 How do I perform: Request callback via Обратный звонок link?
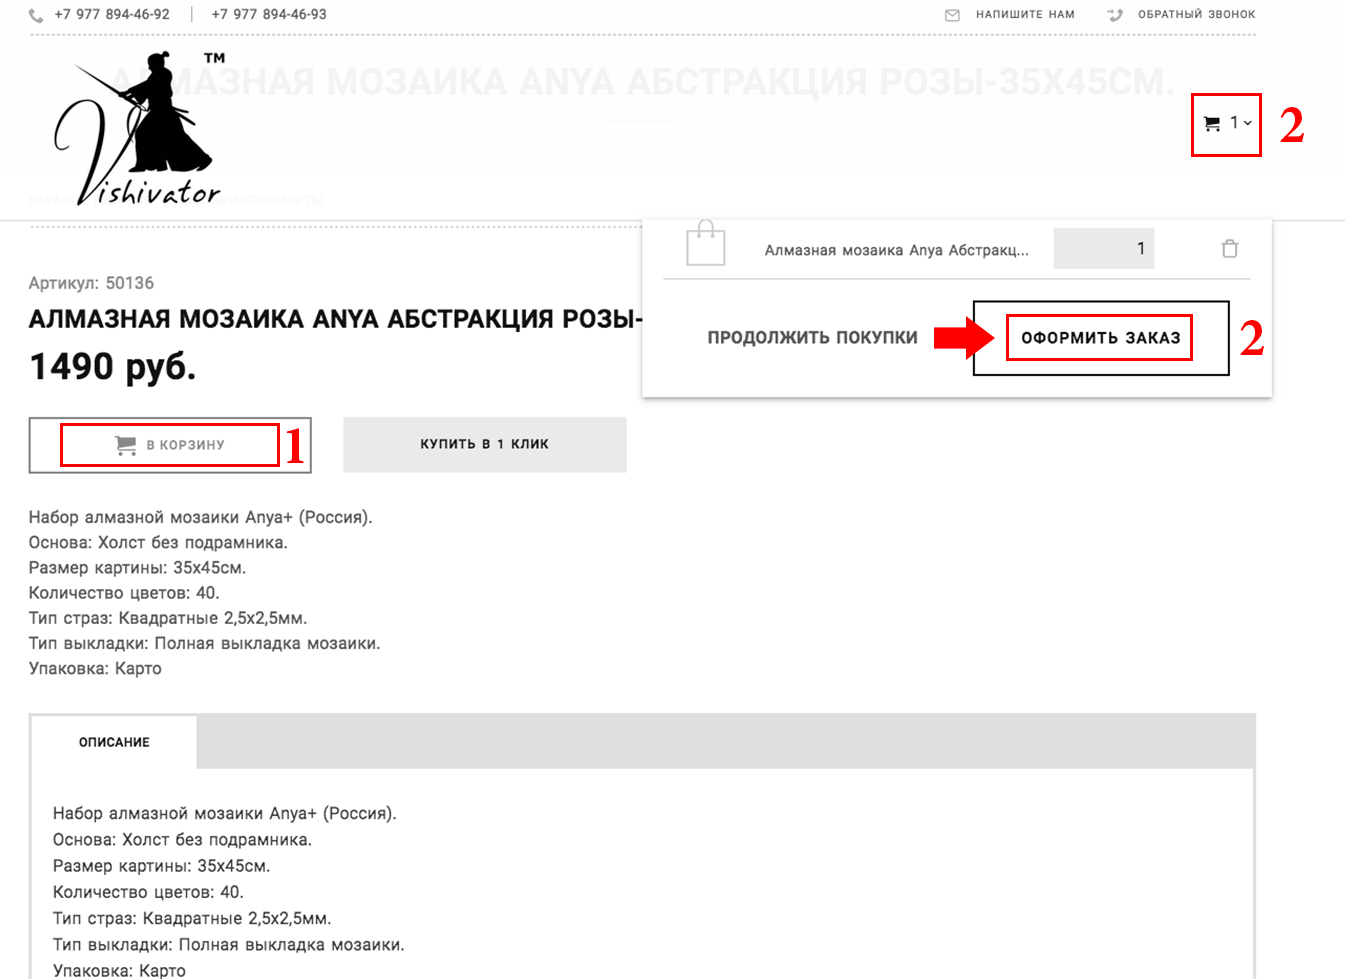pos(1196,15)
